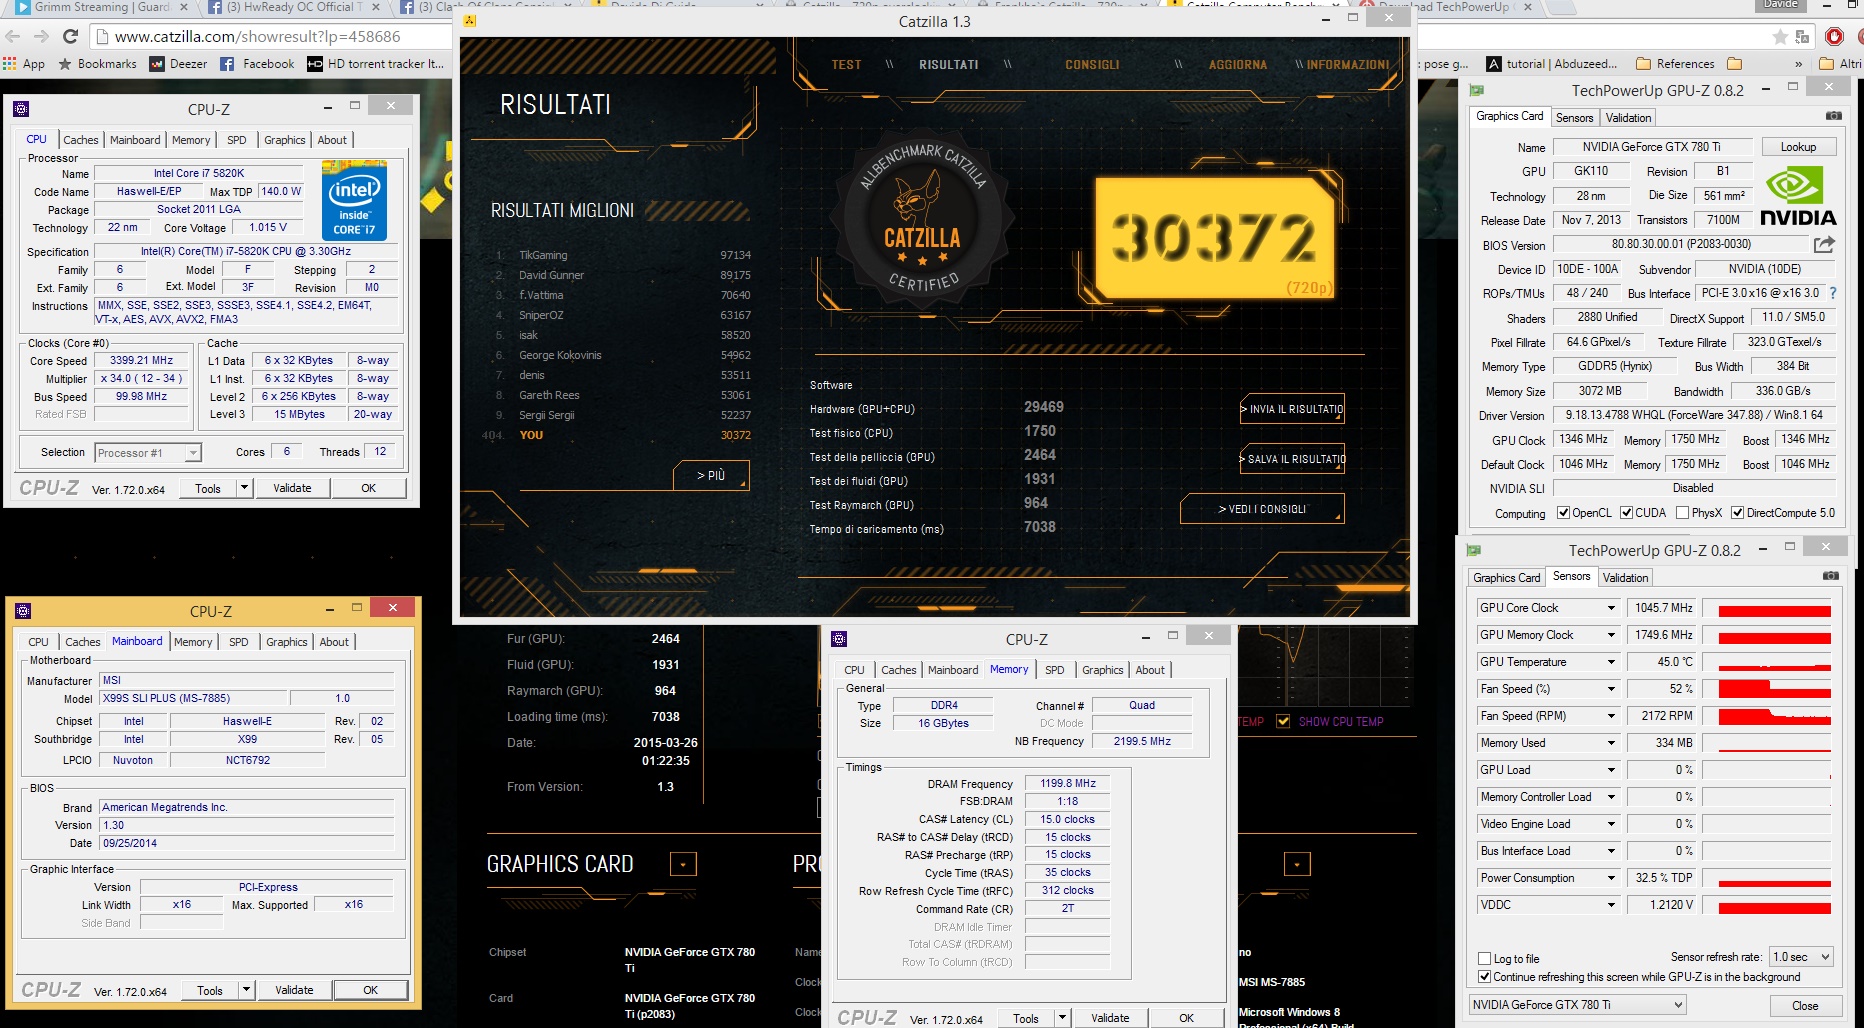Screen dimensions: 1864x1028
Task: Click the Intel Core i7 badge in CPU-Z
Action: pos(354,200)
